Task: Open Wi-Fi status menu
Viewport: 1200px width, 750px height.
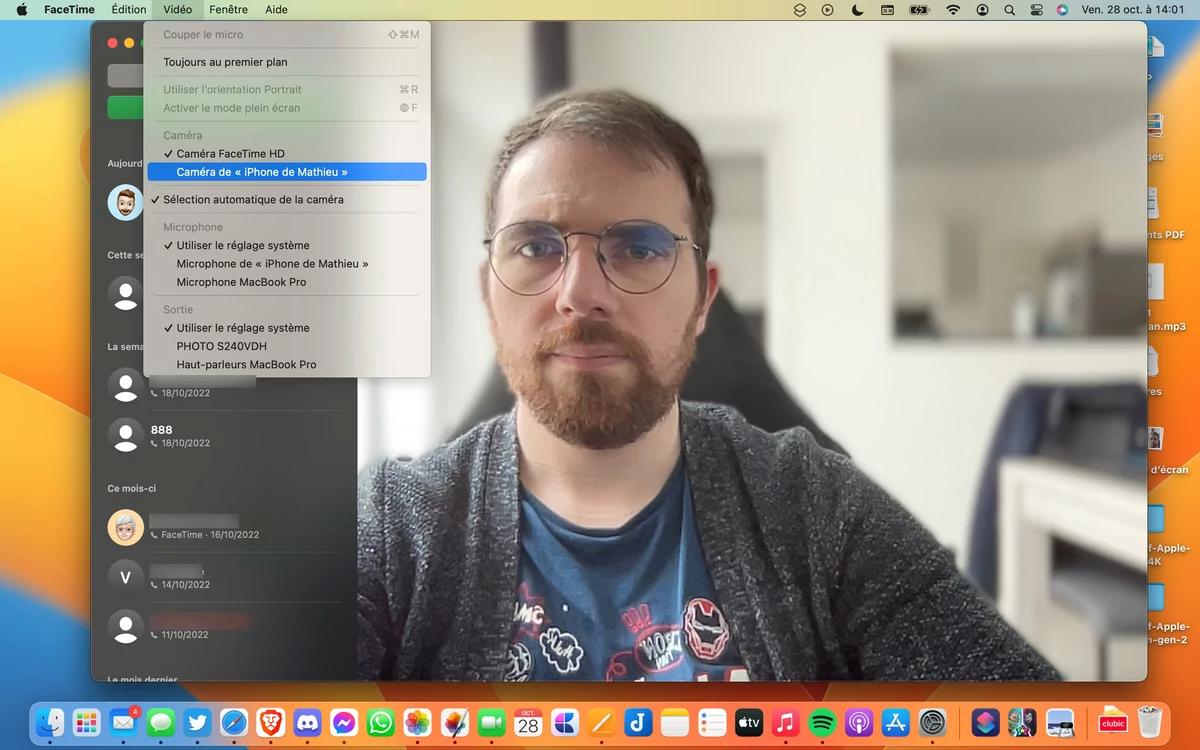Action: pos(953,9)
